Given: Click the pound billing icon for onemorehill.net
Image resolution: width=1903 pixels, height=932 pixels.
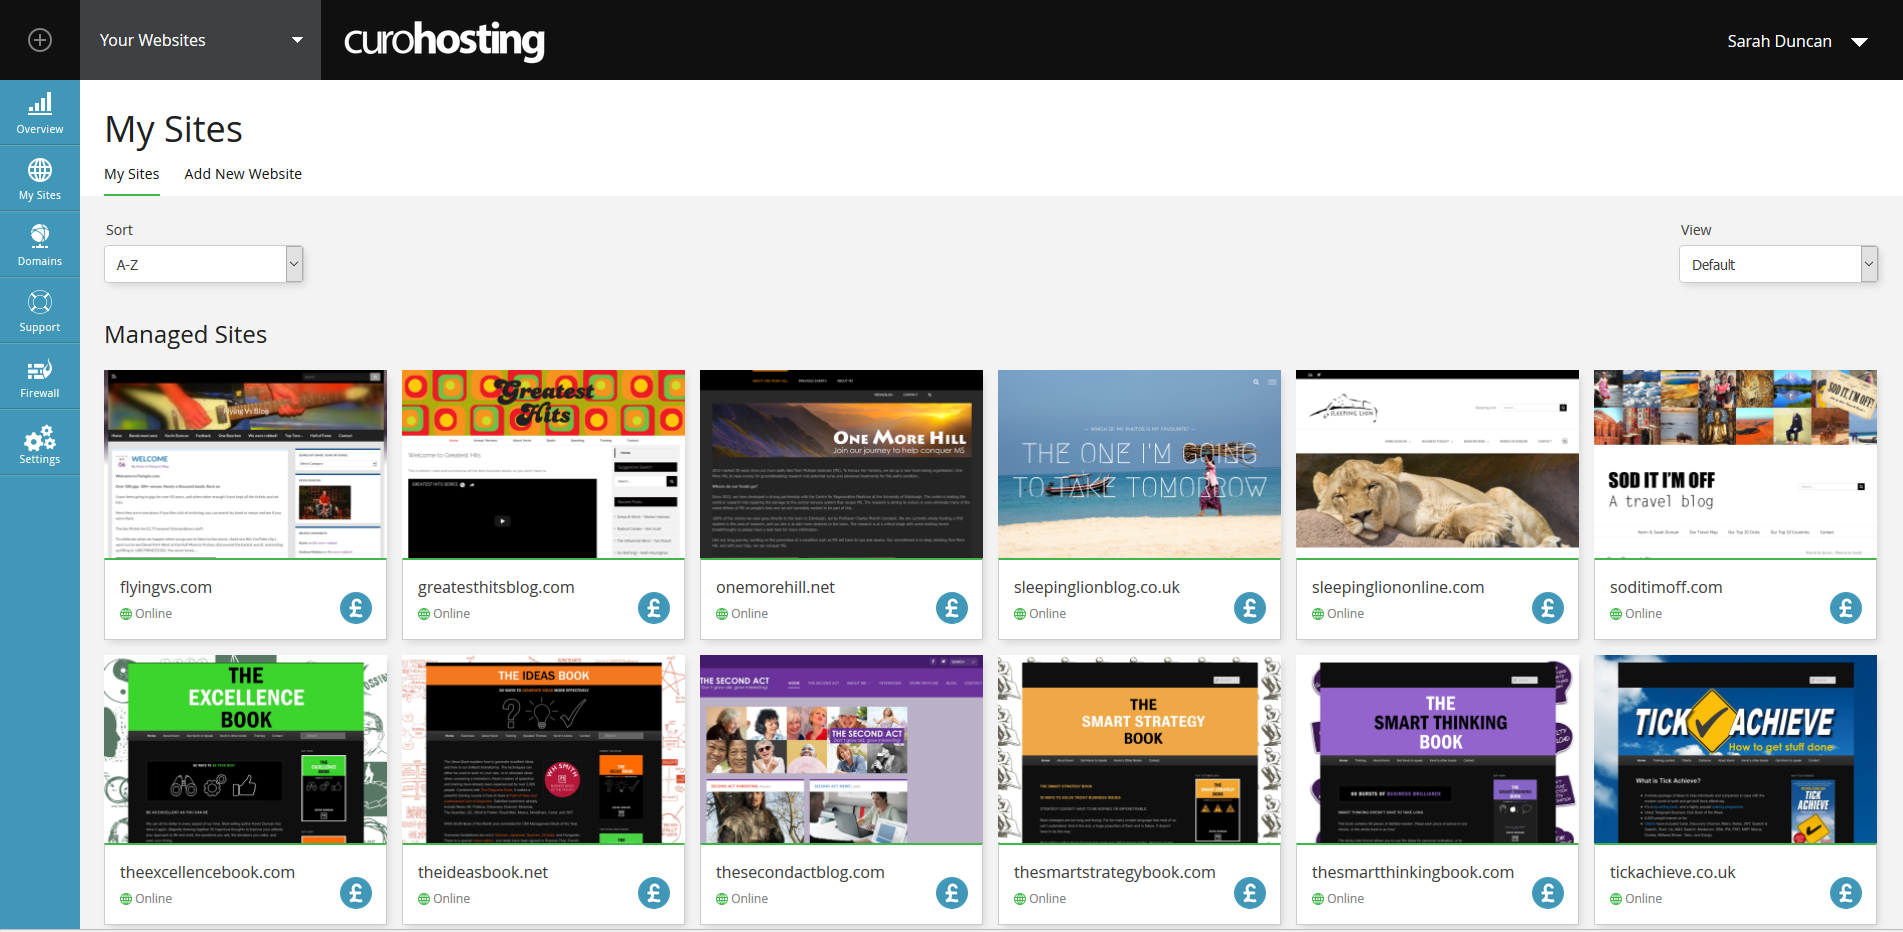Looking at the screenshot, I should [x=952, y=608].
